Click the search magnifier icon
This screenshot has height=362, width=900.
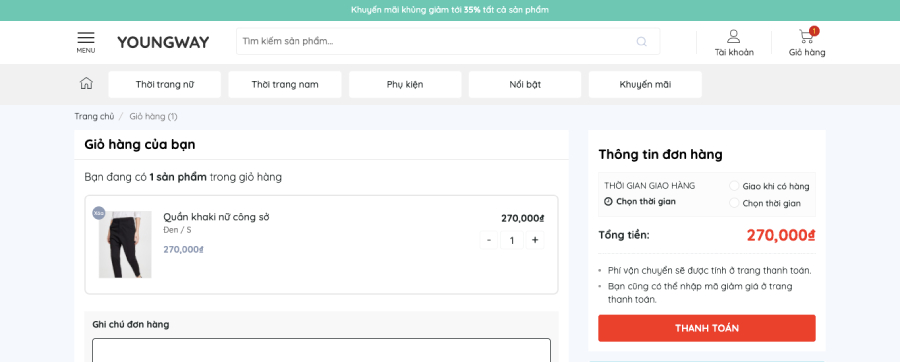(x=642, y=41)
